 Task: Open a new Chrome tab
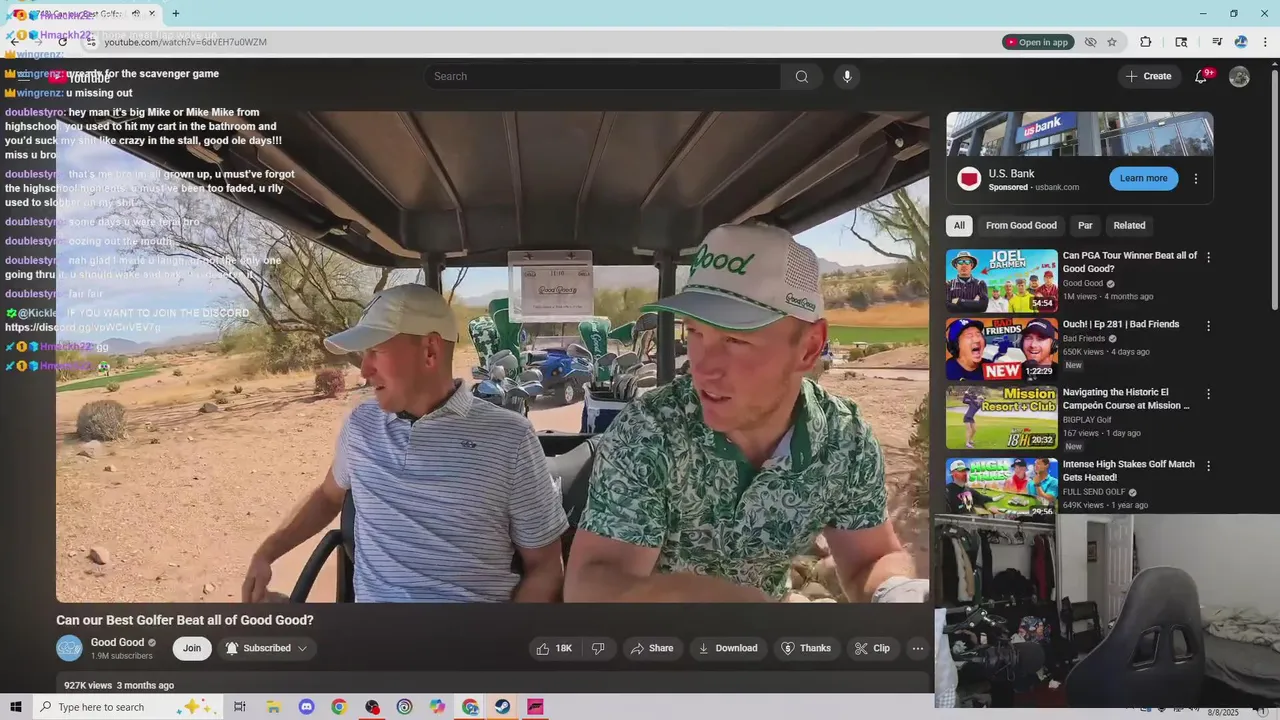176,14
